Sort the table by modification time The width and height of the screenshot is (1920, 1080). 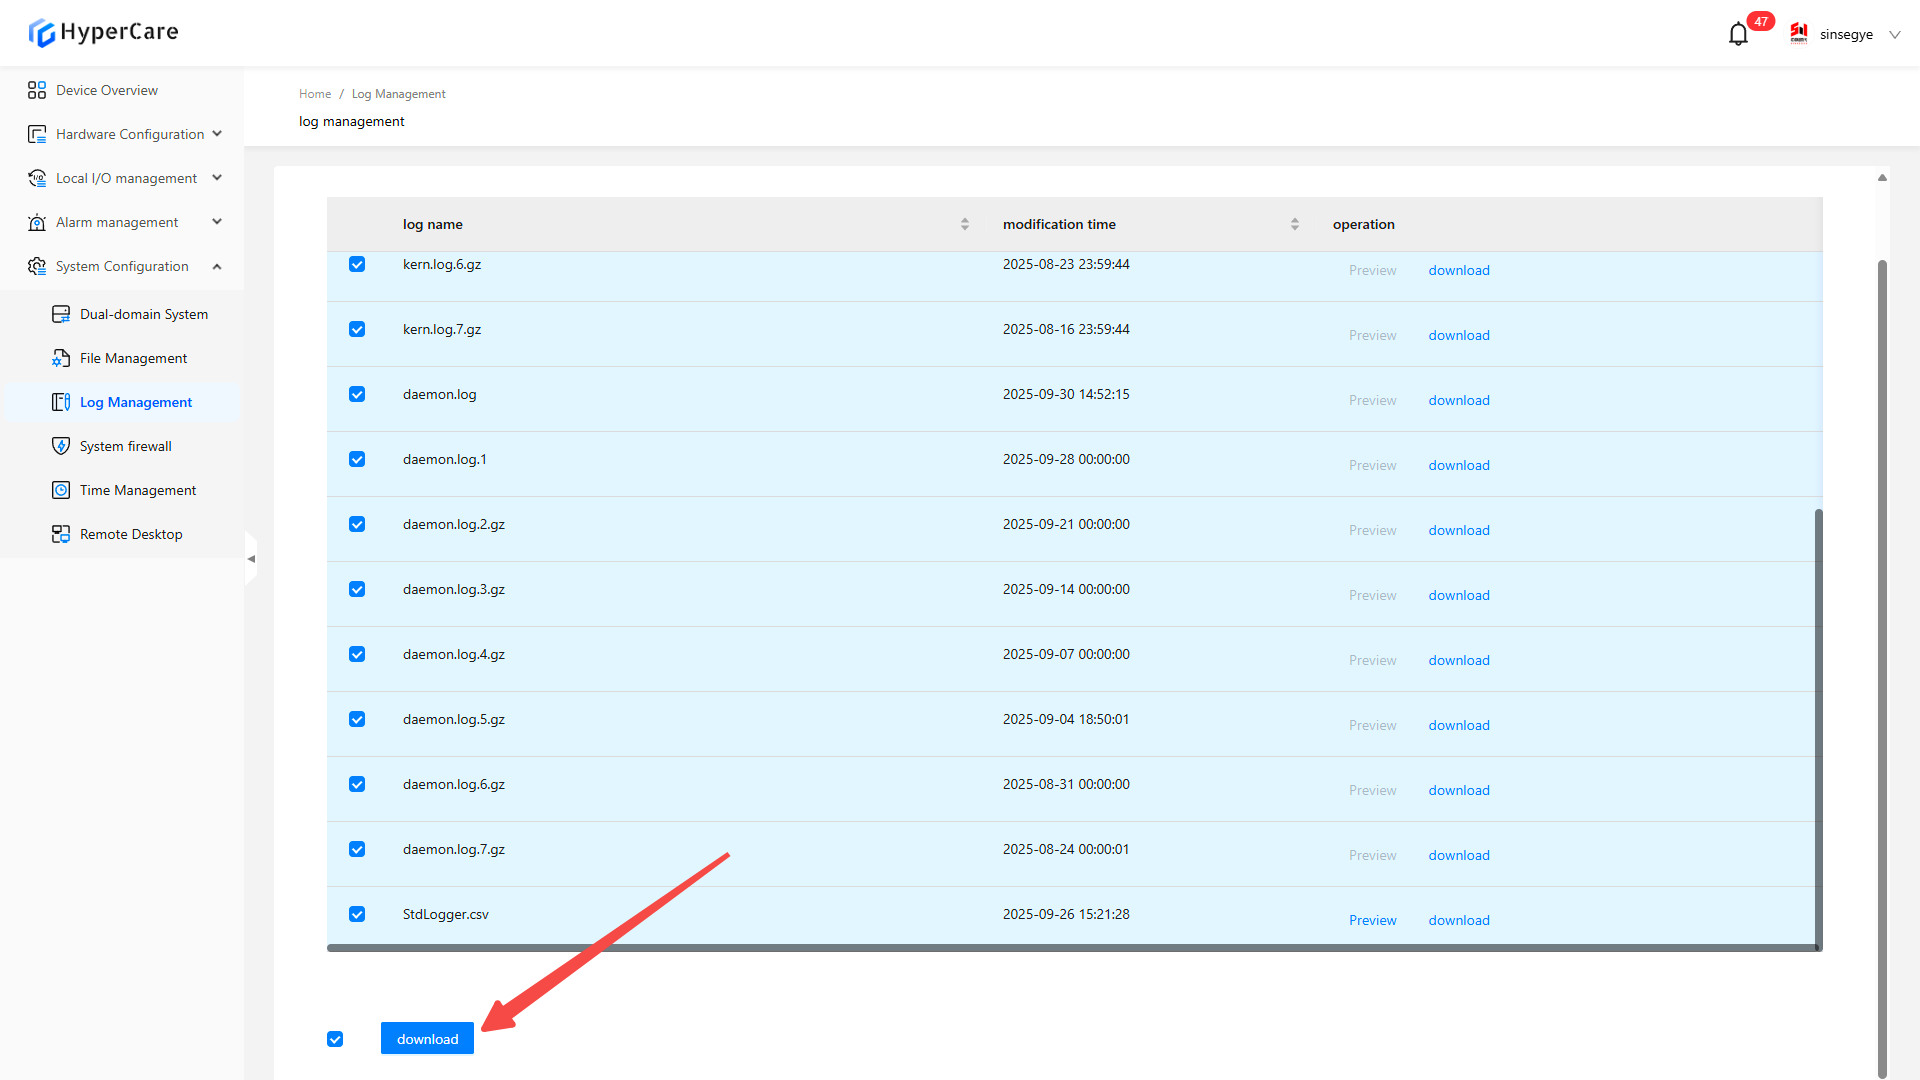pos(1294,224)
